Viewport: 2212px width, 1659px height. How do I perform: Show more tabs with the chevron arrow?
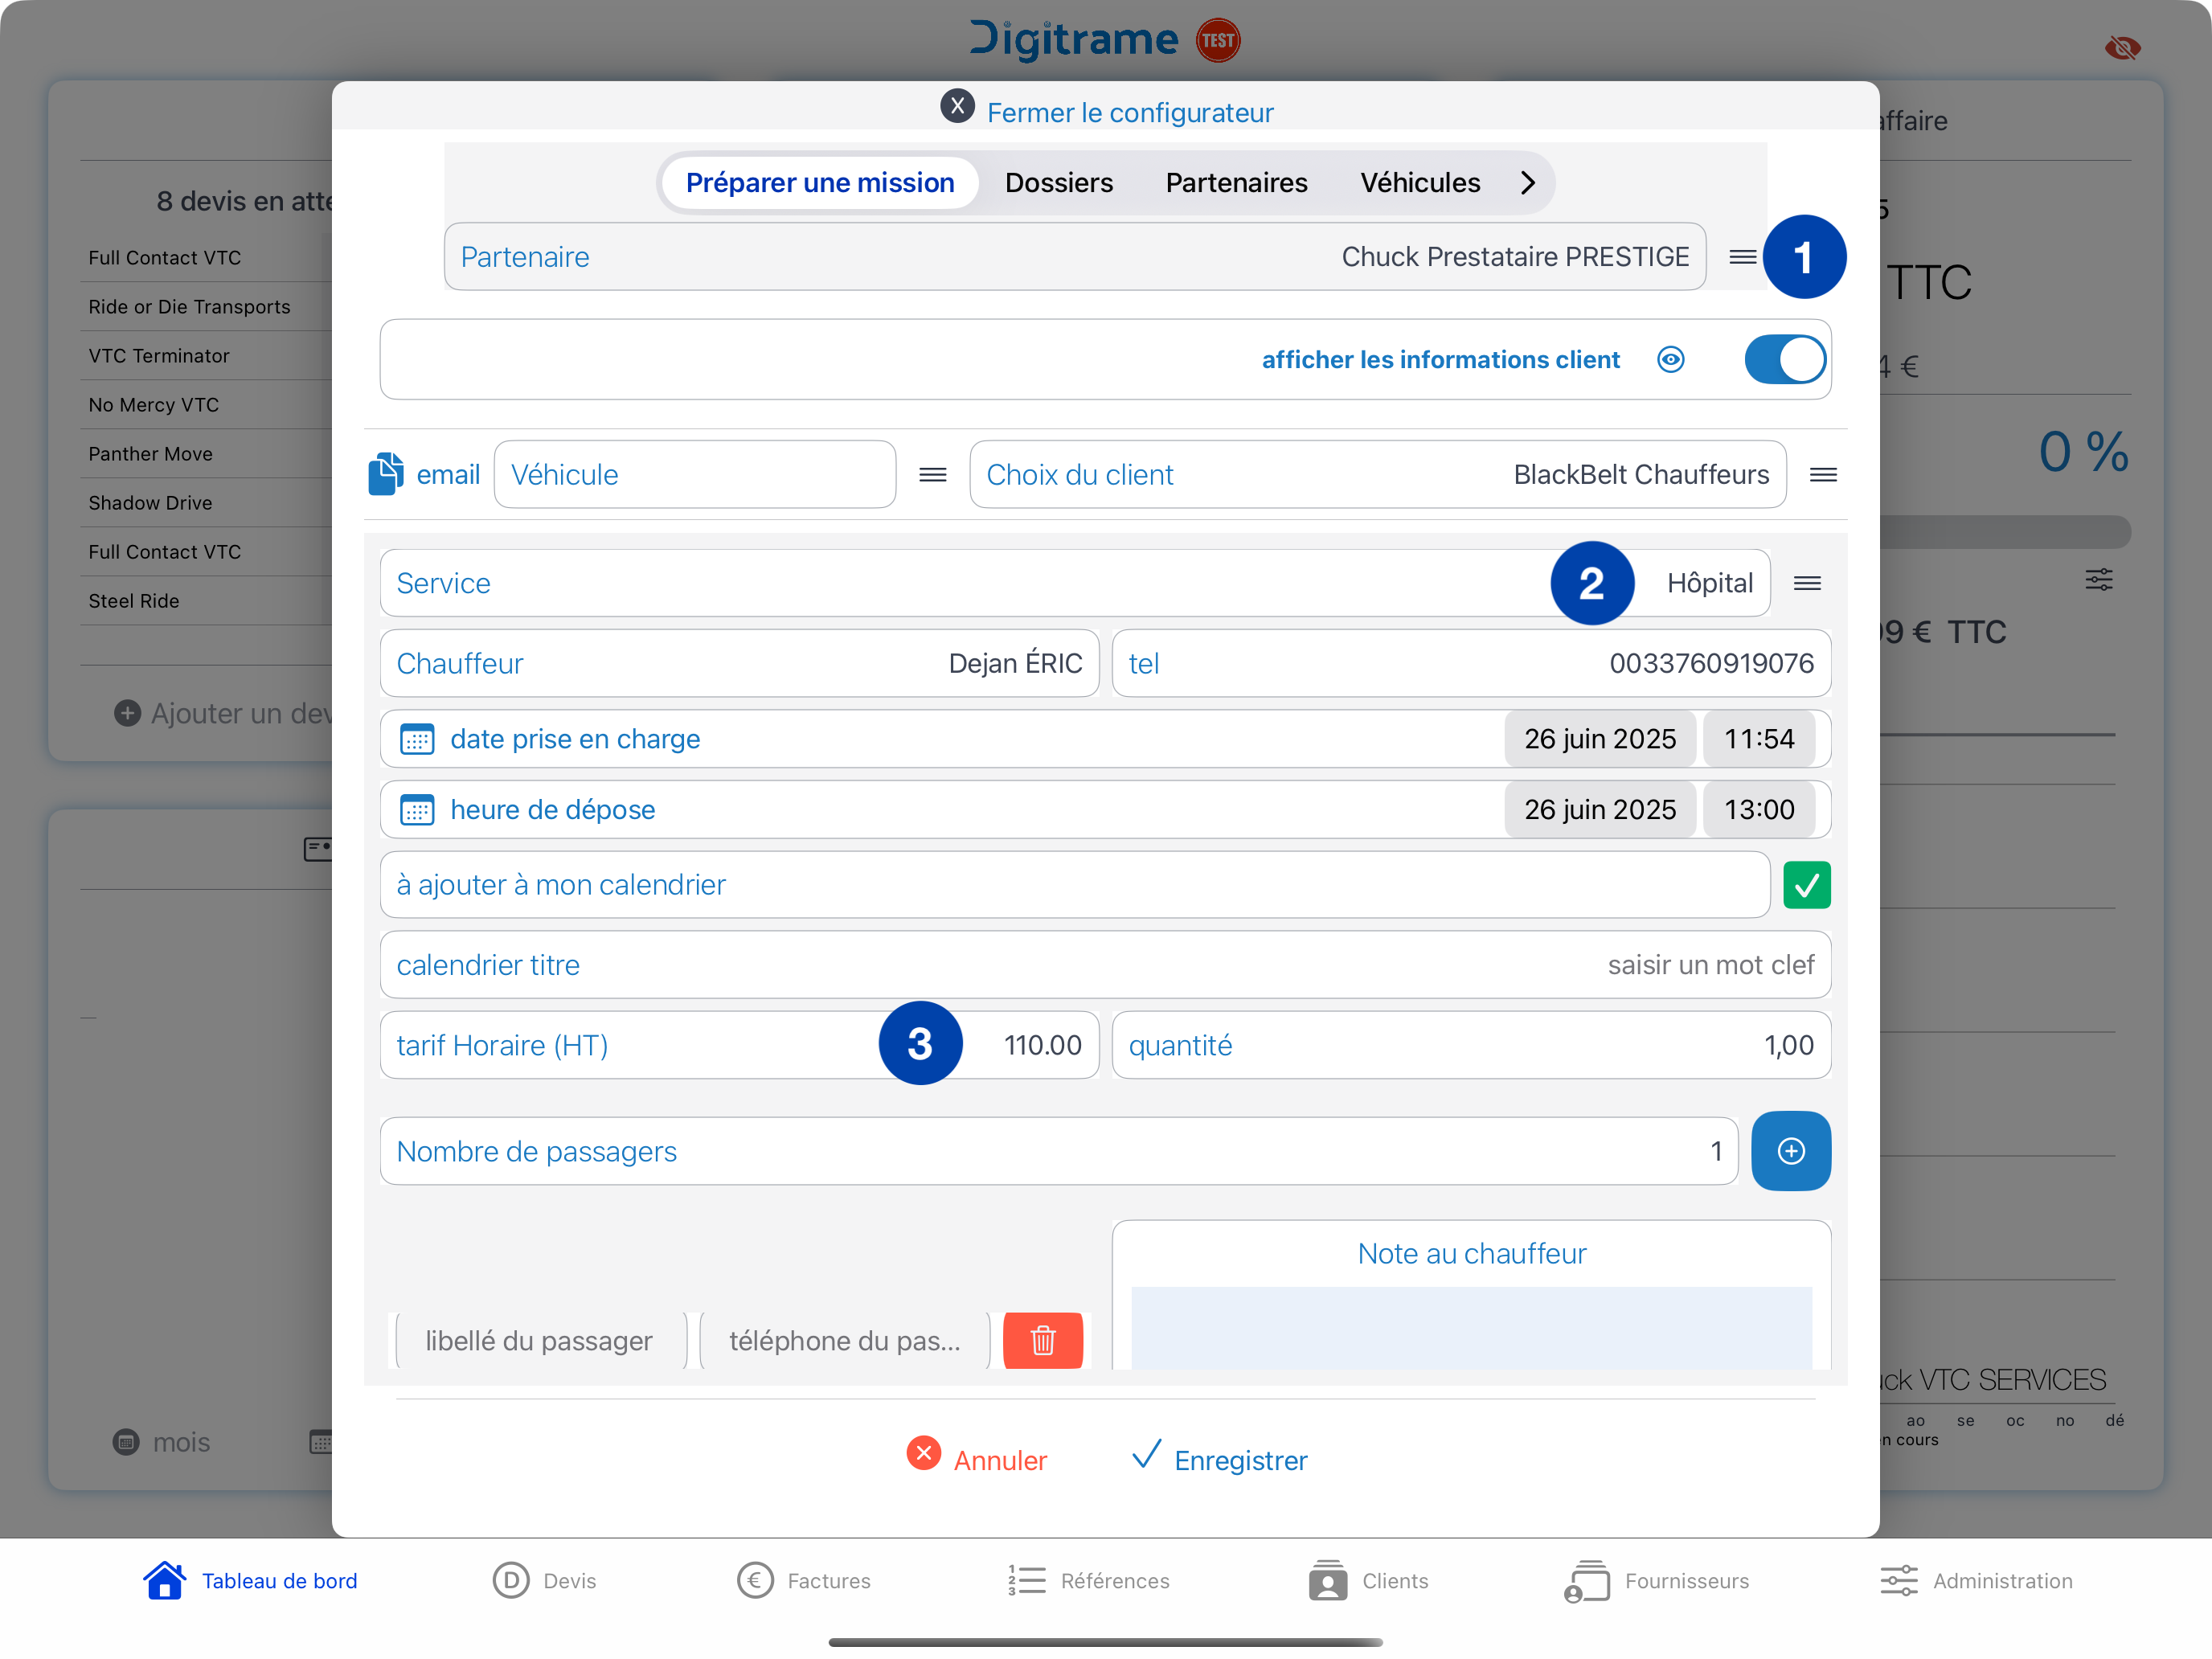(1527, 183)
